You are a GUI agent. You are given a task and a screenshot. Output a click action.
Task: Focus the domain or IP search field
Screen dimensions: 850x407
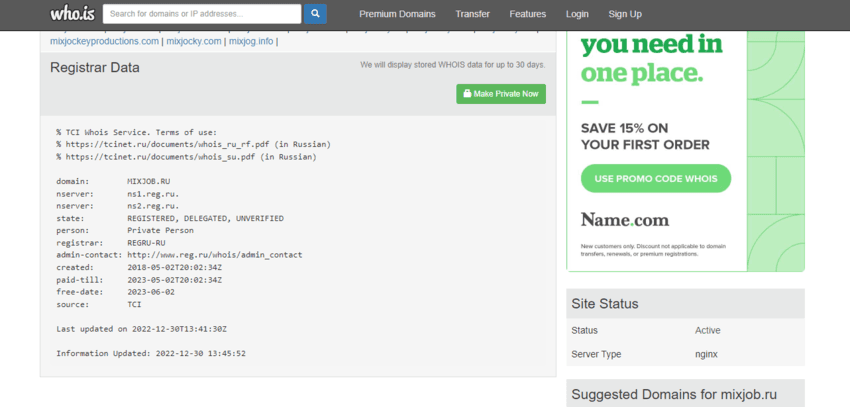pyautogui.click(x=202, y=14)
